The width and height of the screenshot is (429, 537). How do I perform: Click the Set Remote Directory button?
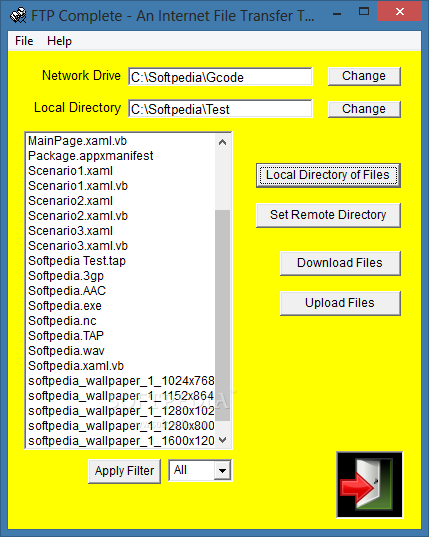pos(328,215)
